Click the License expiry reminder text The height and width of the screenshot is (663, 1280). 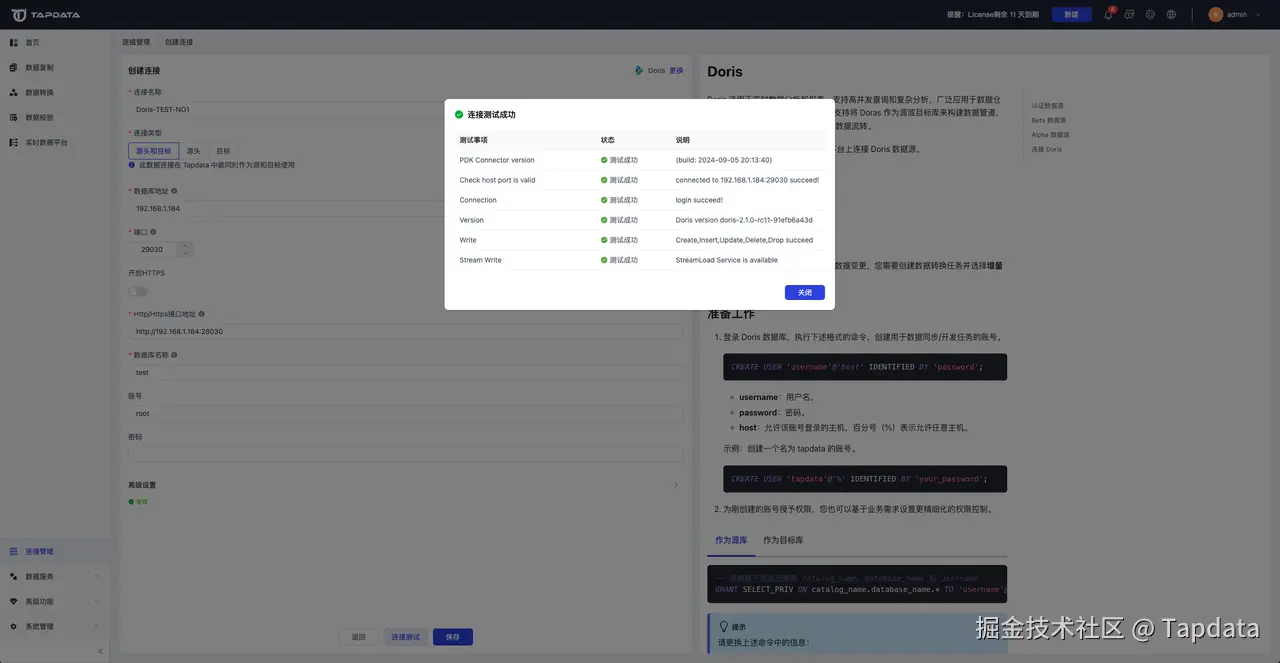point(993,15)
